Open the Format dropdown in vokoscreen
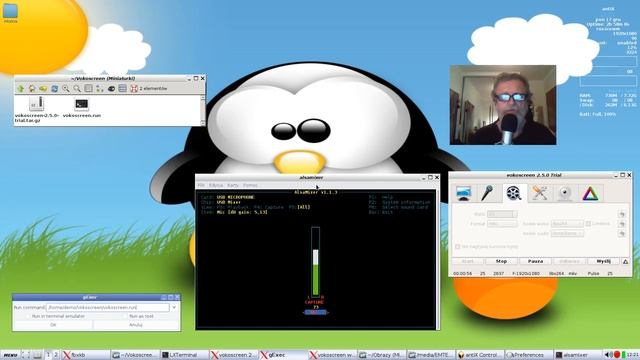The image size is (640, 360). click(x=502, y=224)
